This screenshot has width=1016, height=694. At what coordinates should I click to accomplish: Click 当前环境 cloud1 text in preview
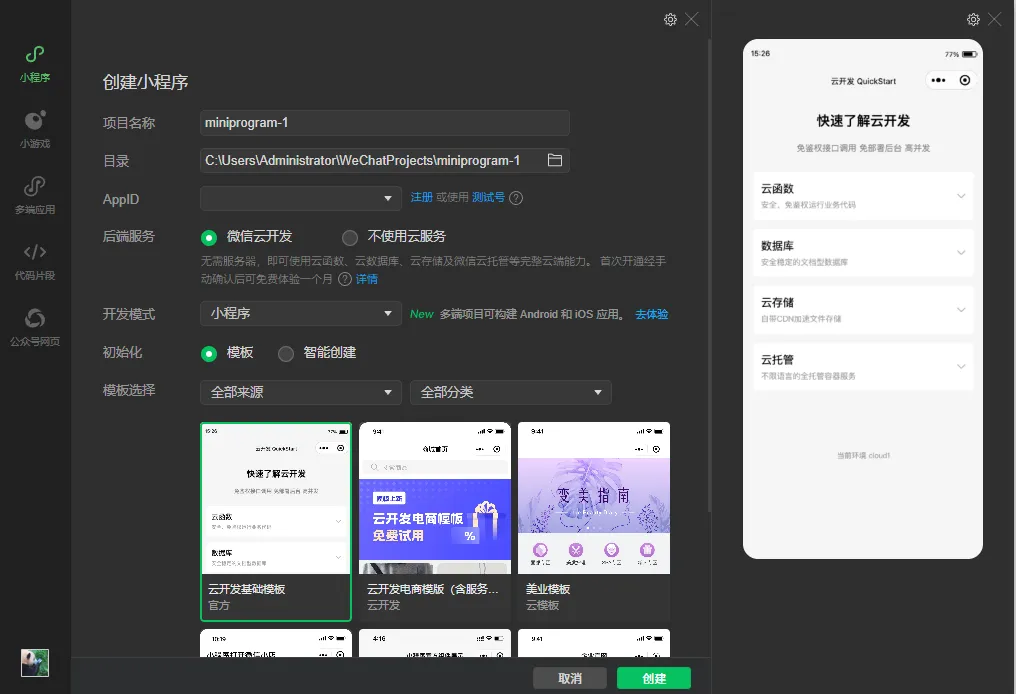(863, 456)
